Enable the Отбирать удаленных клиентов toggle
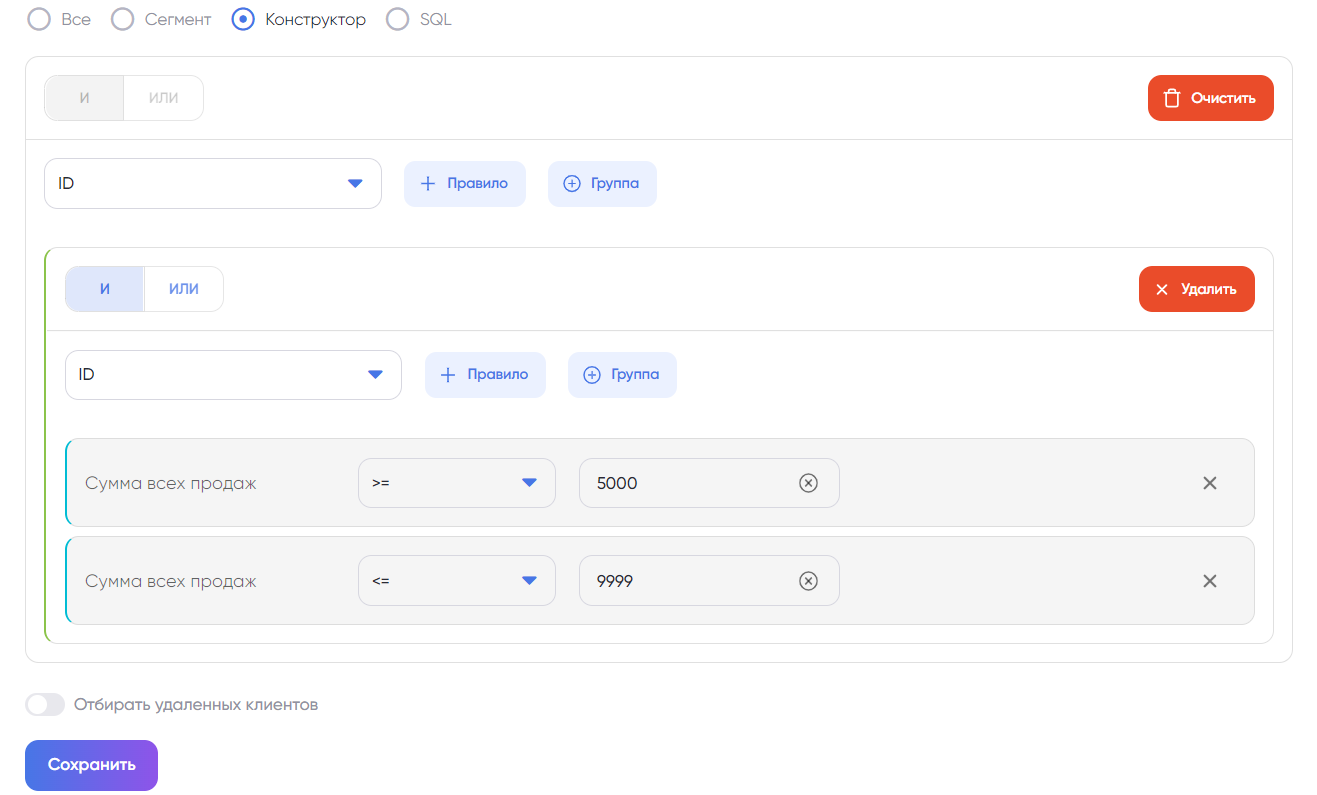The width and height of the screenshot is (1317, 795). [x=45, y=704]
